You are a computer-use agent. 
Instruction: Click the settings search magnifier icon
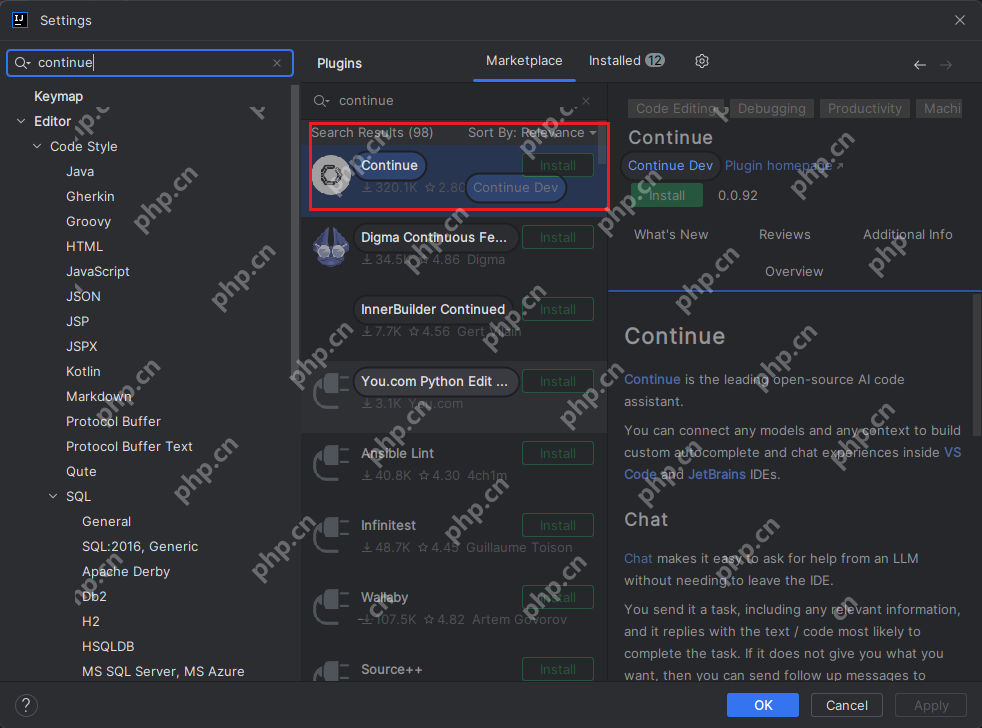(22, 63)
